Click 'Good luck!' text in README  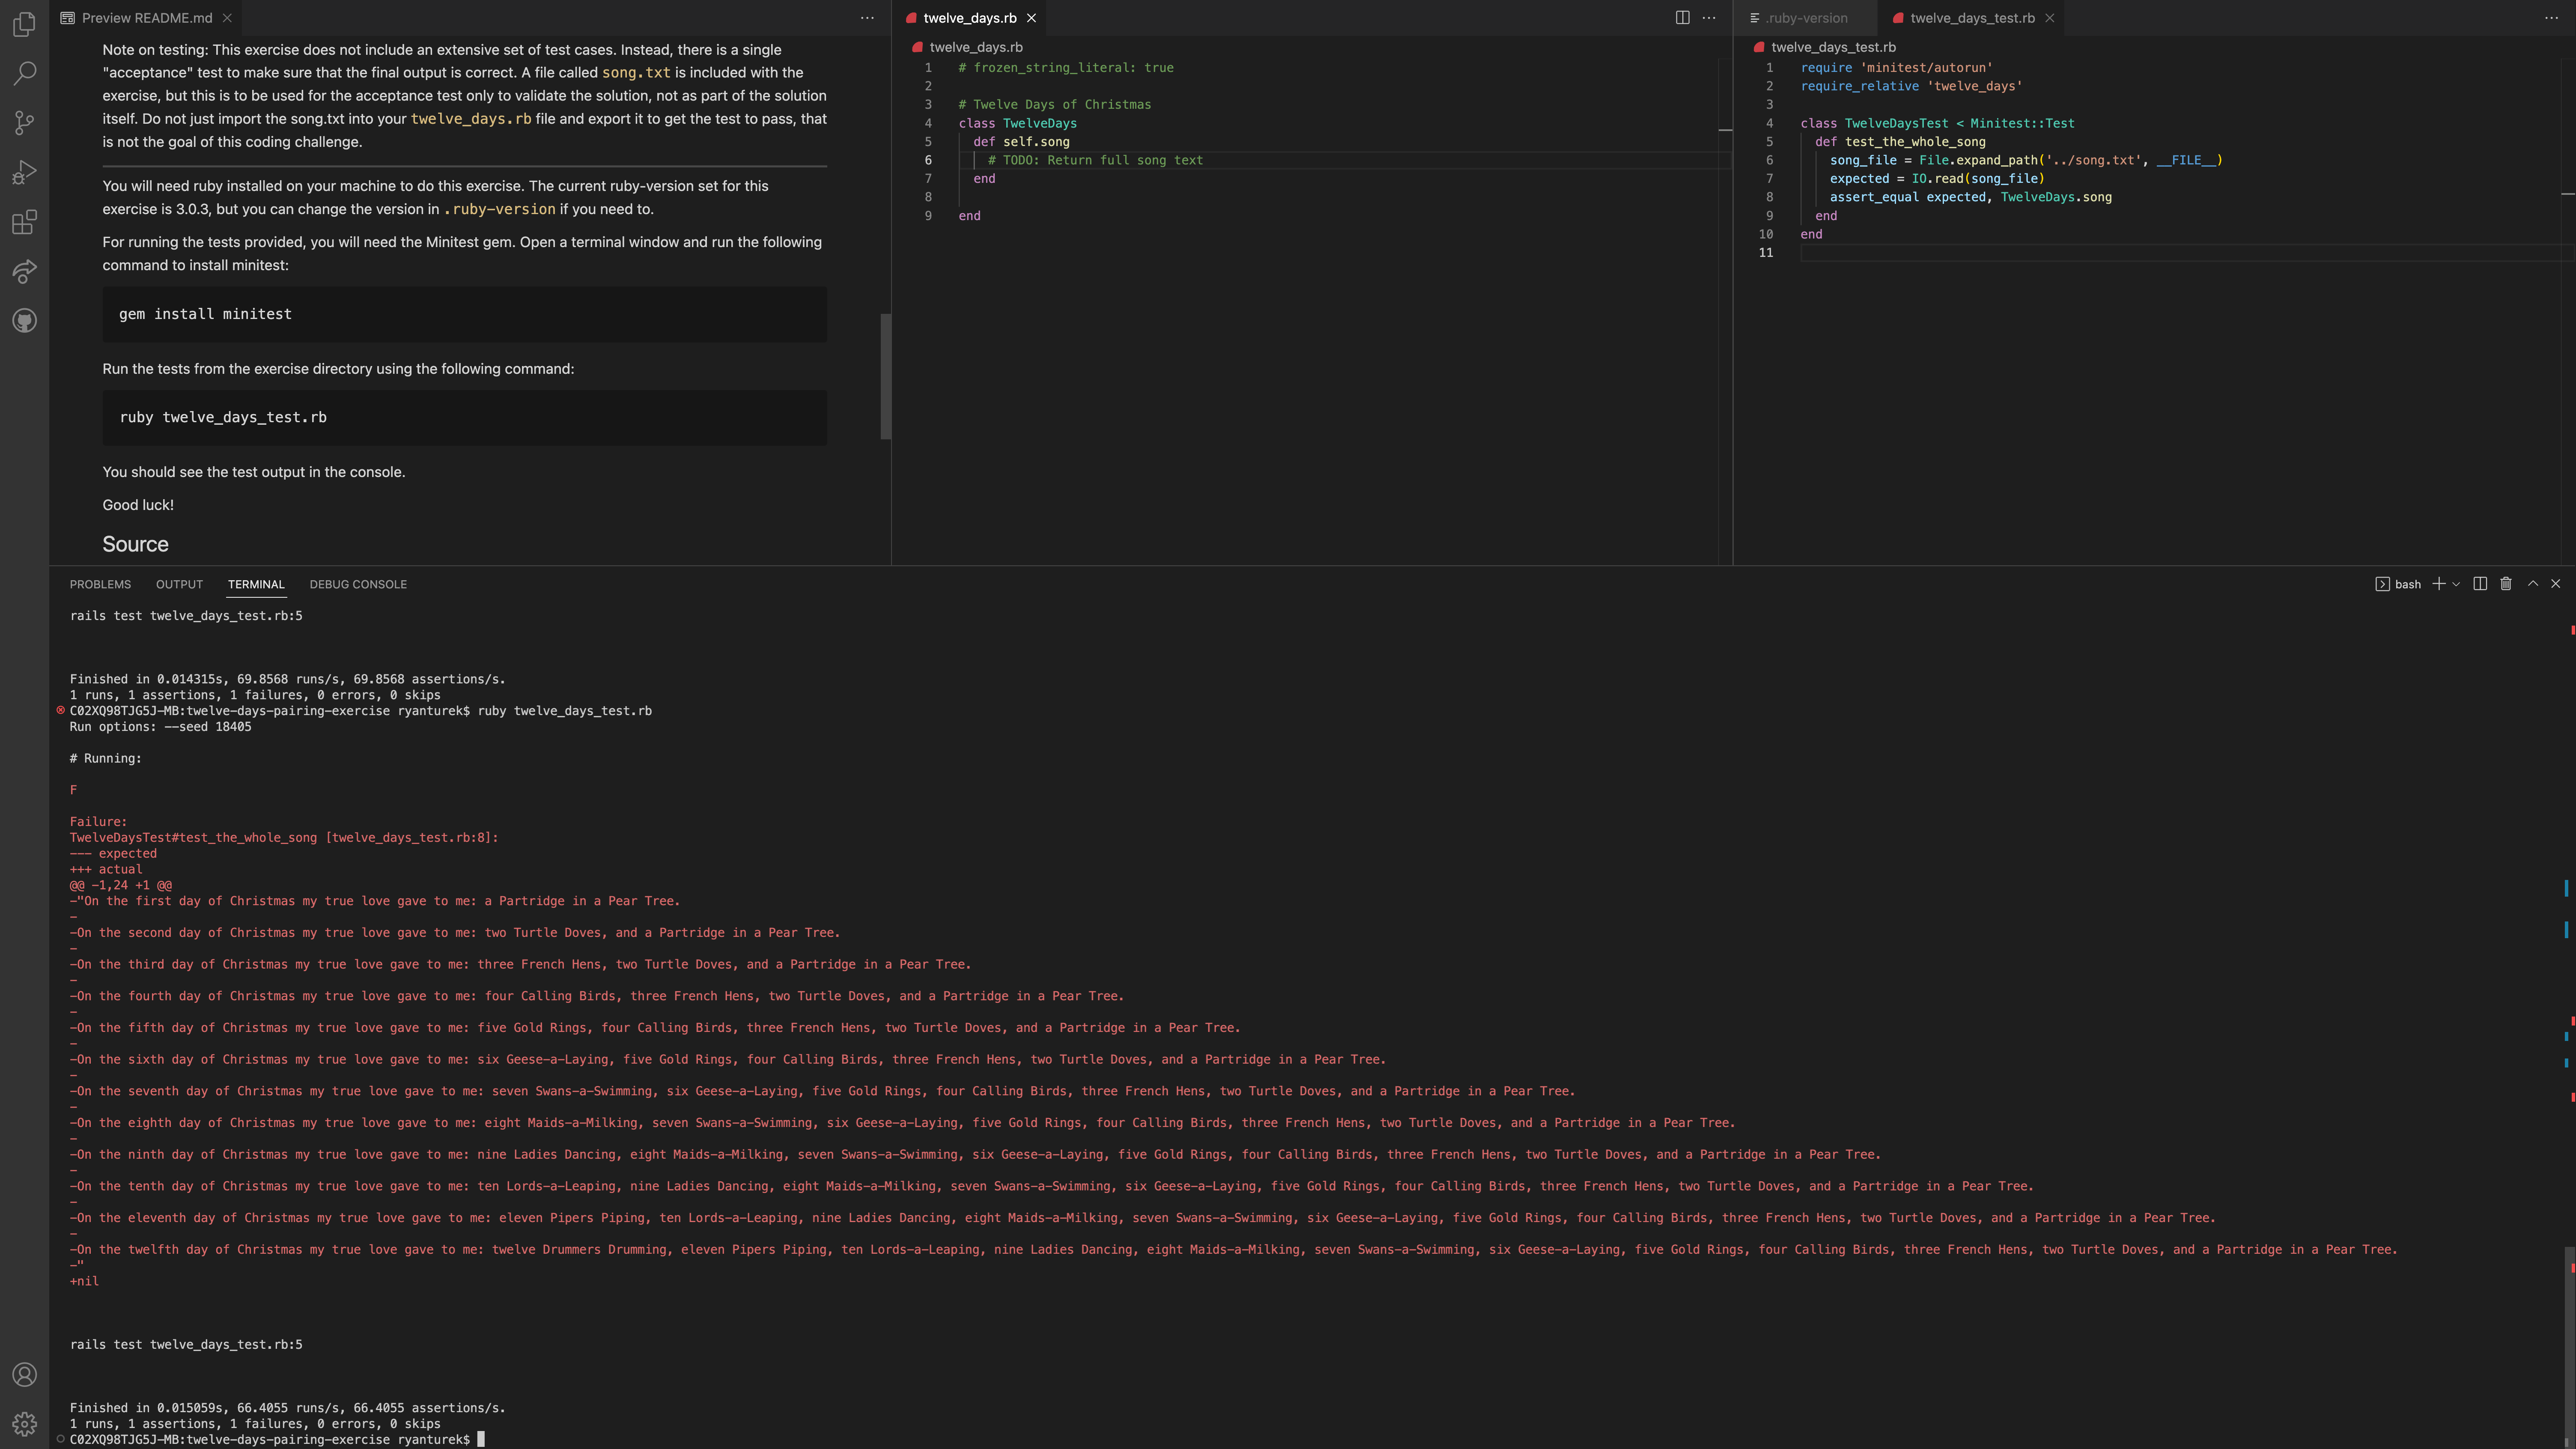[x=138, y=505]
